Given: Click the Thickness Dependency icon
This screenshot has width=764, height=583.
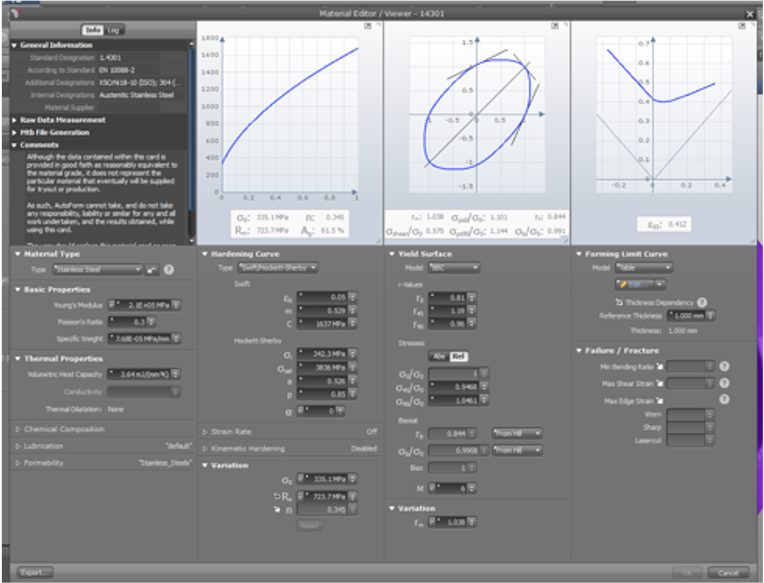Looking at the screenshot, I should pos(619,302).
